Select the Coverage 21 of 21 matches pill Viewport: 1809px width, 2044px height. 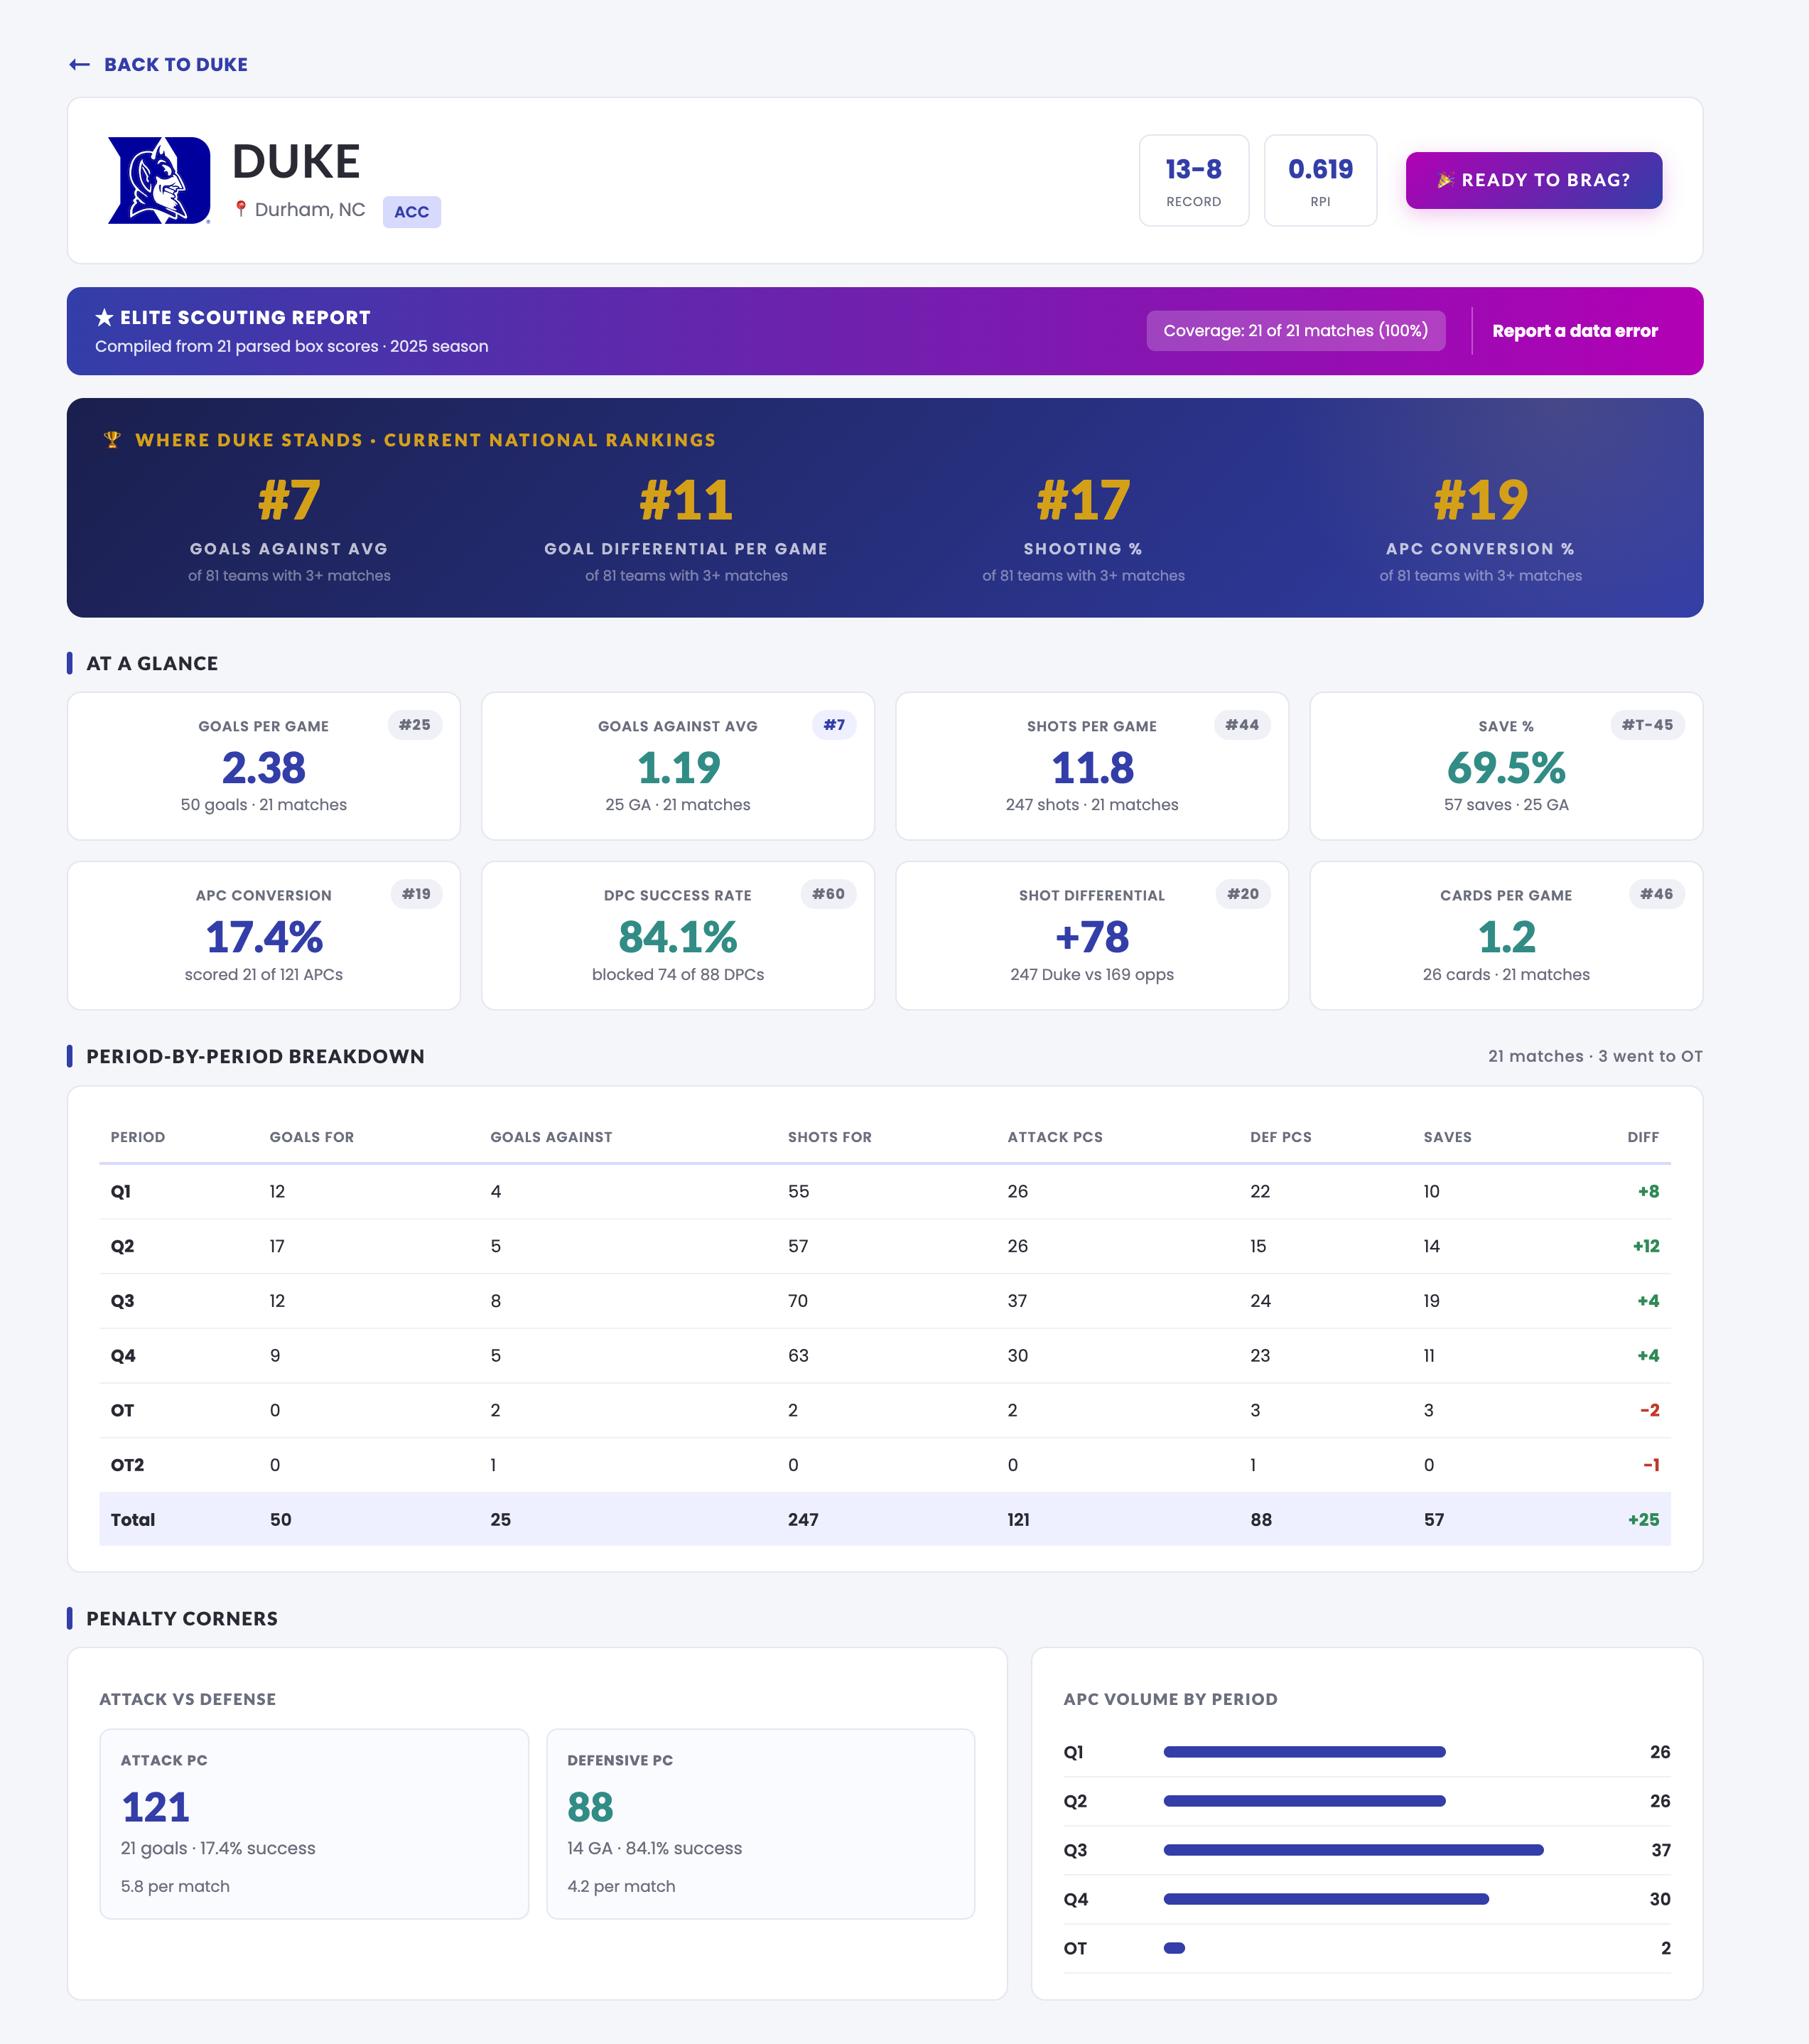click(x=1295, y=331)
